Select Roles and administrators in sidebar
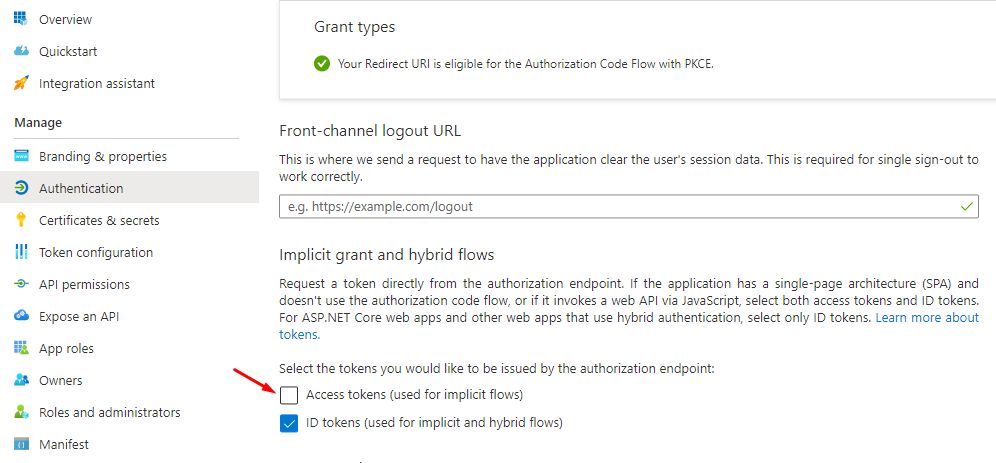The image size is (996, 463). [109, 412]
